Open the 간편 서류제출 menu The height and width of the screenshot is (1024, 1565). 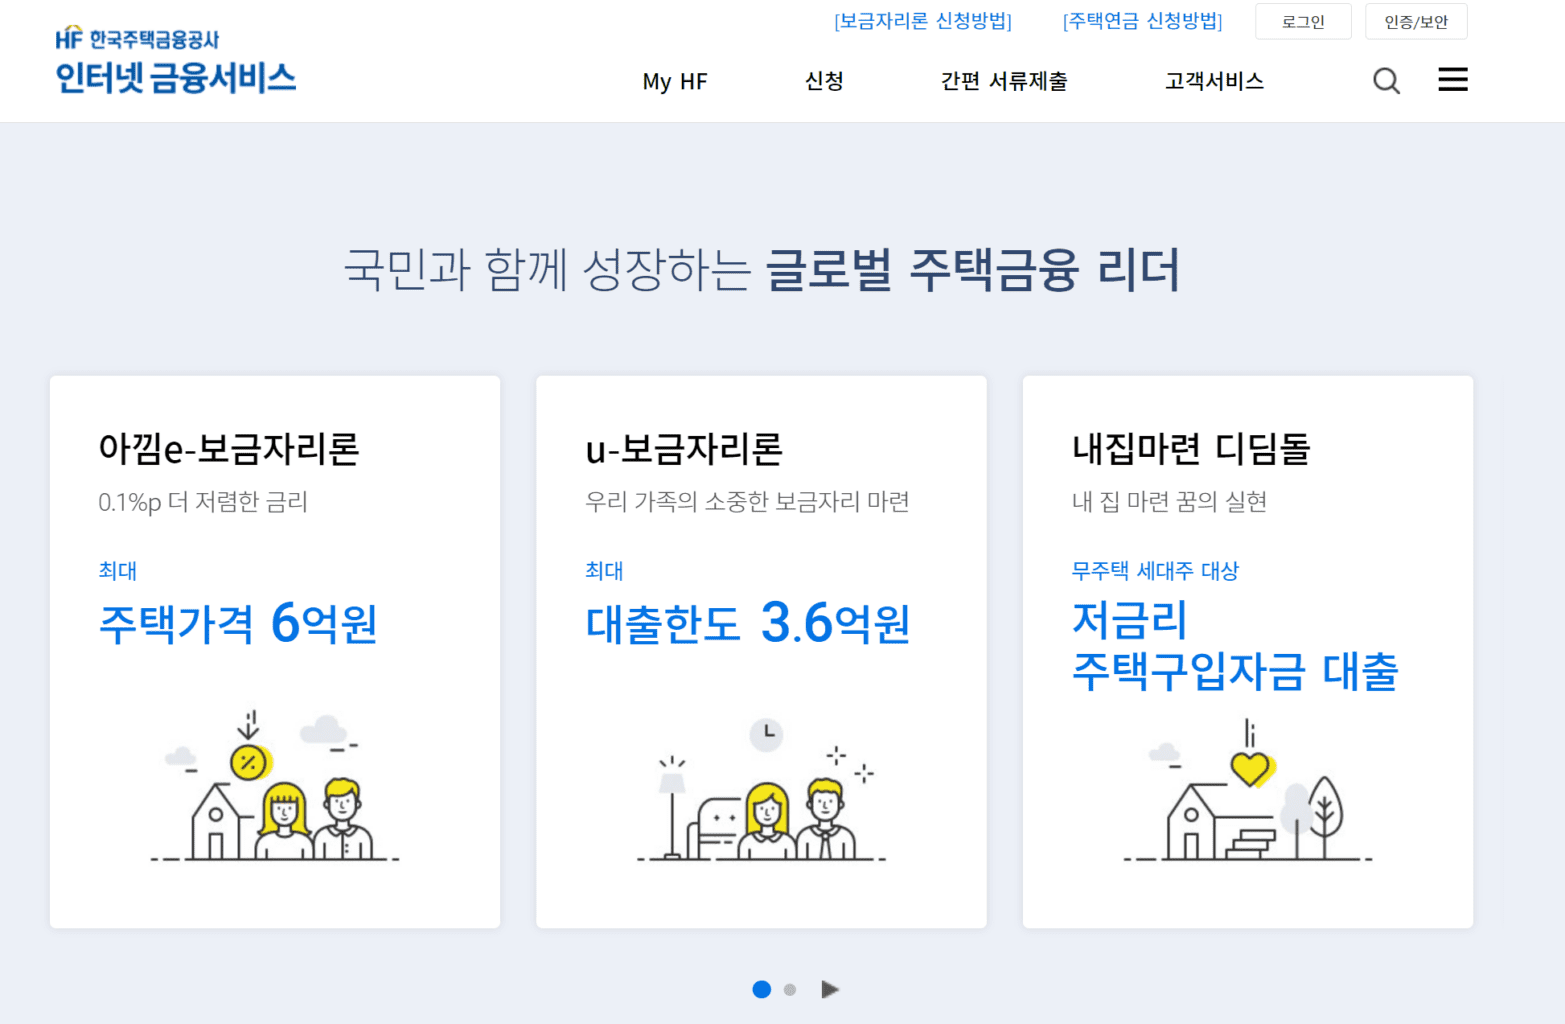[x=1004, y=81]
